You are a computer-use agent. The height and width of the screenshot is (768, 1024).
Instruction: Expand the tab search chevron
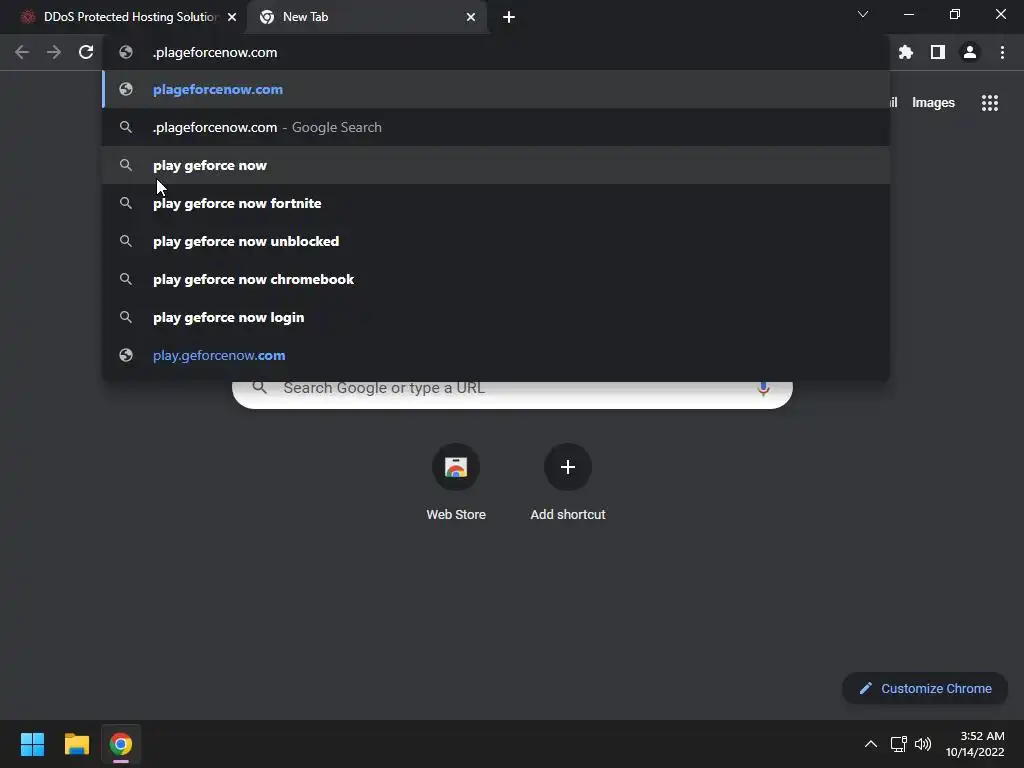pos(863,14)
